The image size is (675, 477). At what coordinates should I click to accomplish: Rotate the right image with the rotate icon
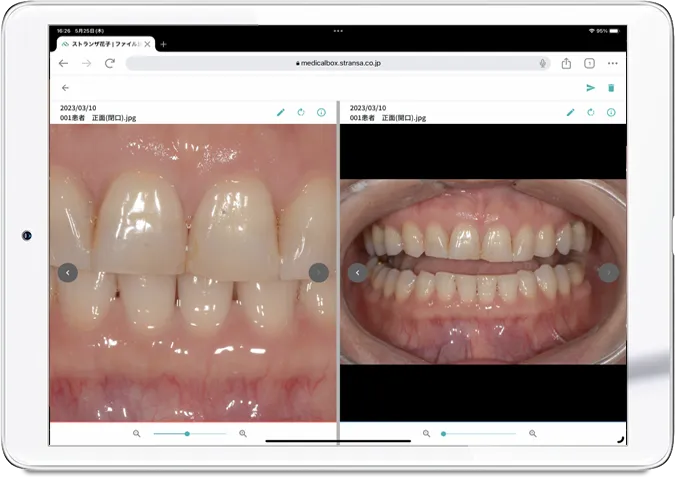[590, 112]
